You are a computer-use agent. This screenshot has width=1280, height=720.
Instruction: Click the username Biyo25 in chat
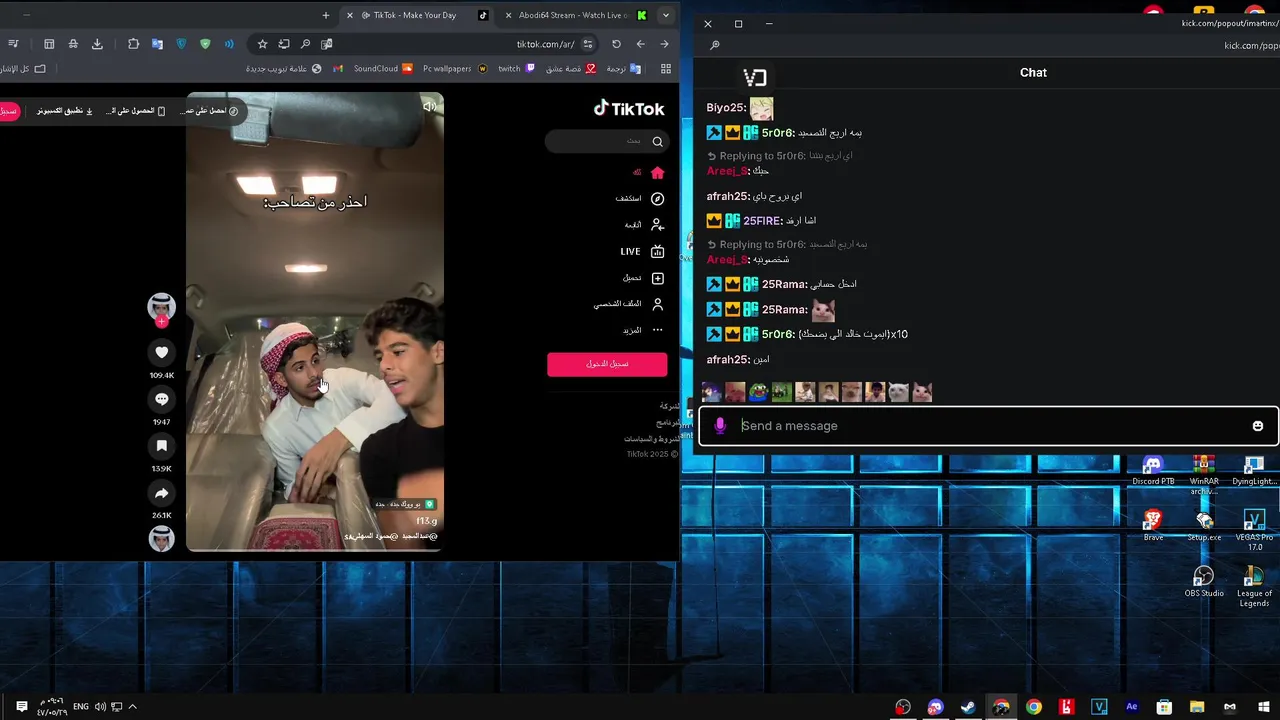pos(726,108)
